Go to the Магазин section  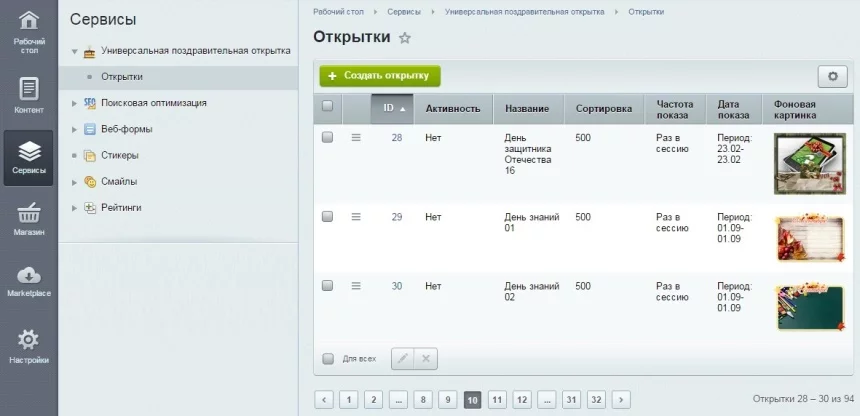29,219
